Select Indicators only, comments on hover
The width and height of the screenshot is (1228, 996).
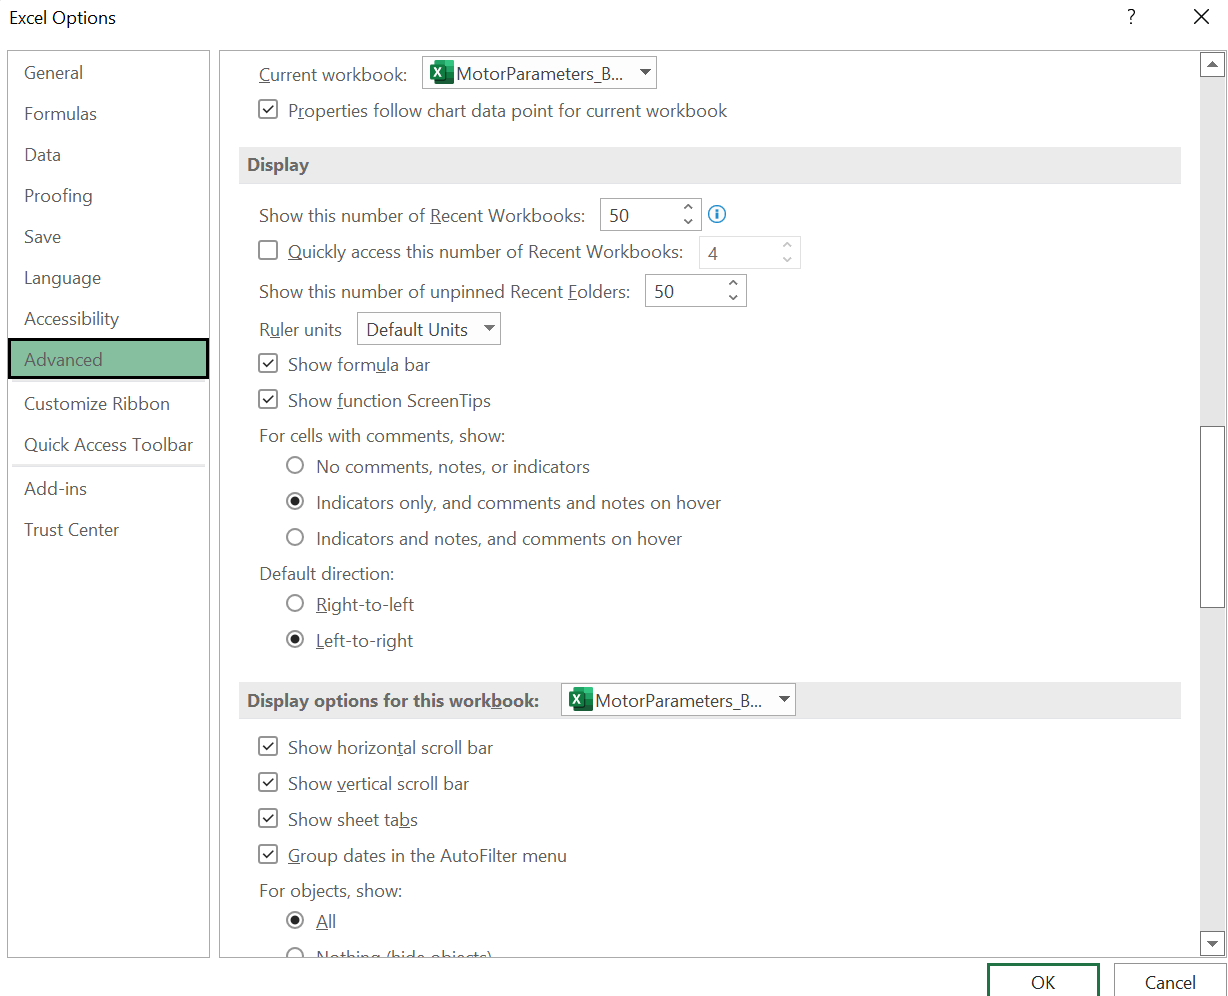click(x=295, y=501)
